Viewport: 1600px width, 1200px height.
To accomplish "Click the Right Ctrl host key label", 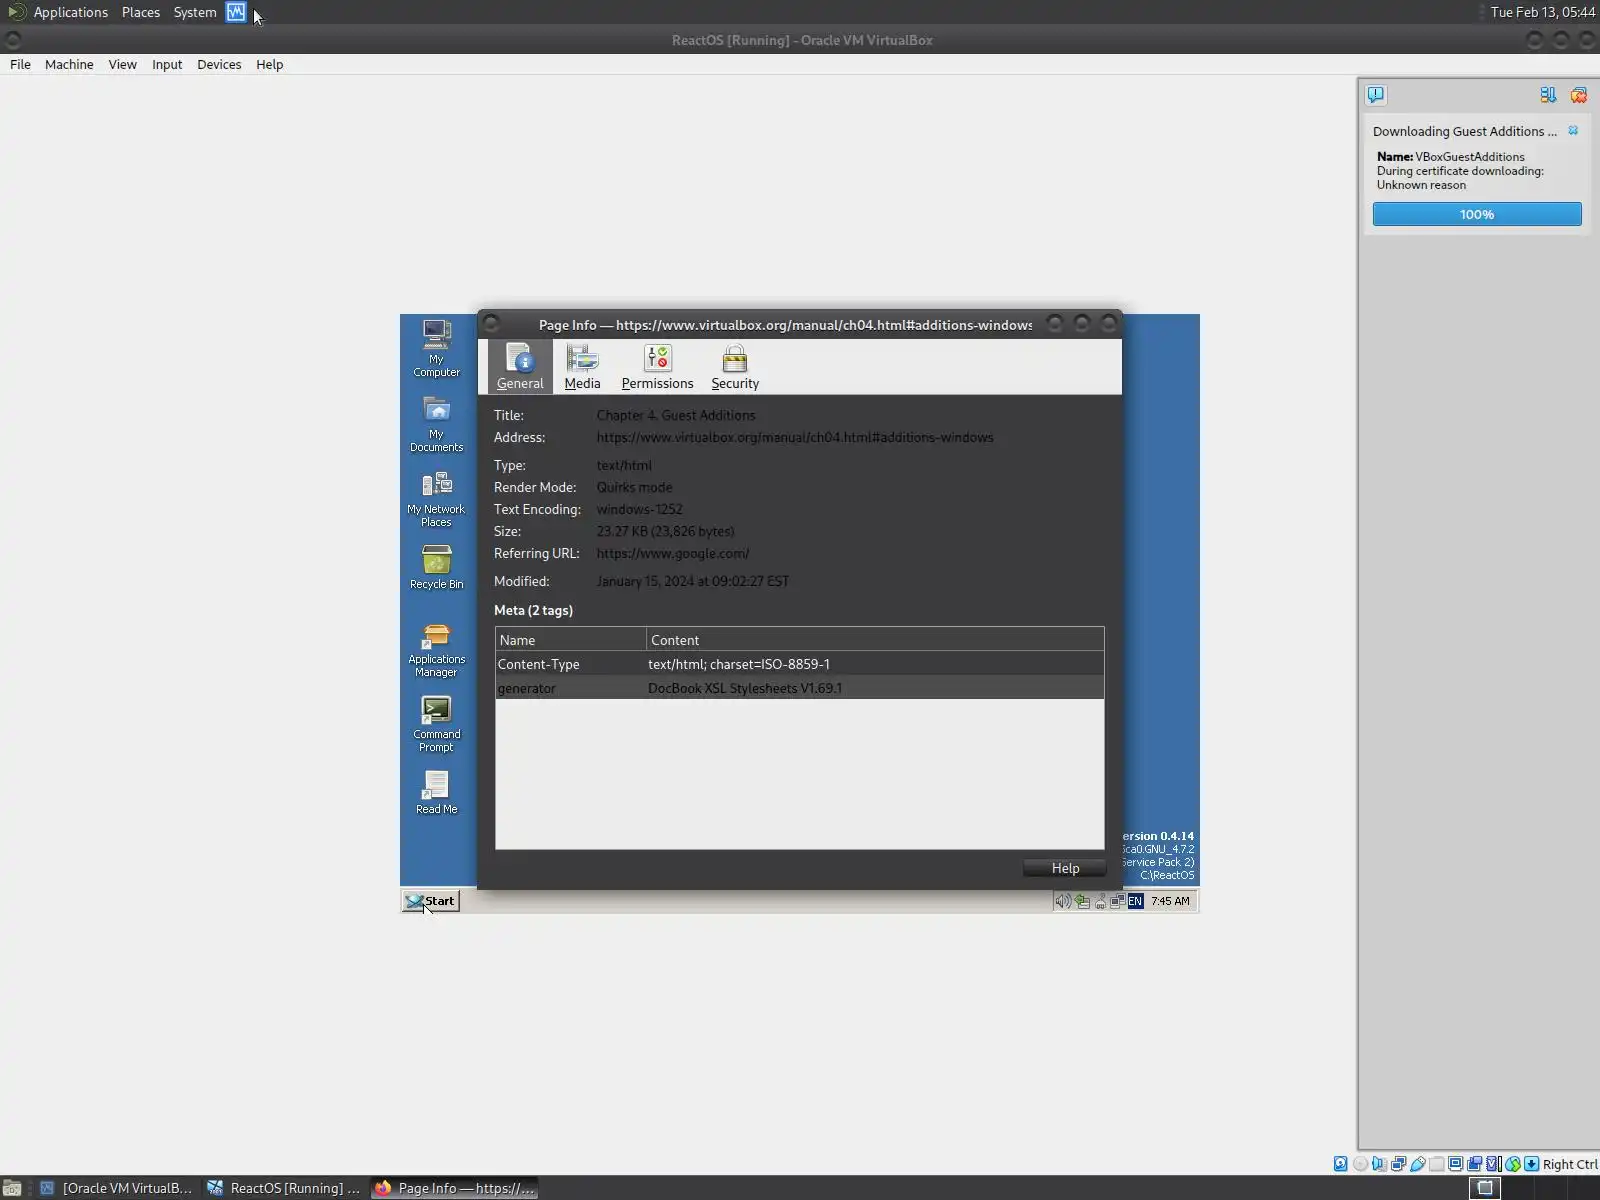I will coord(1570,1164).
